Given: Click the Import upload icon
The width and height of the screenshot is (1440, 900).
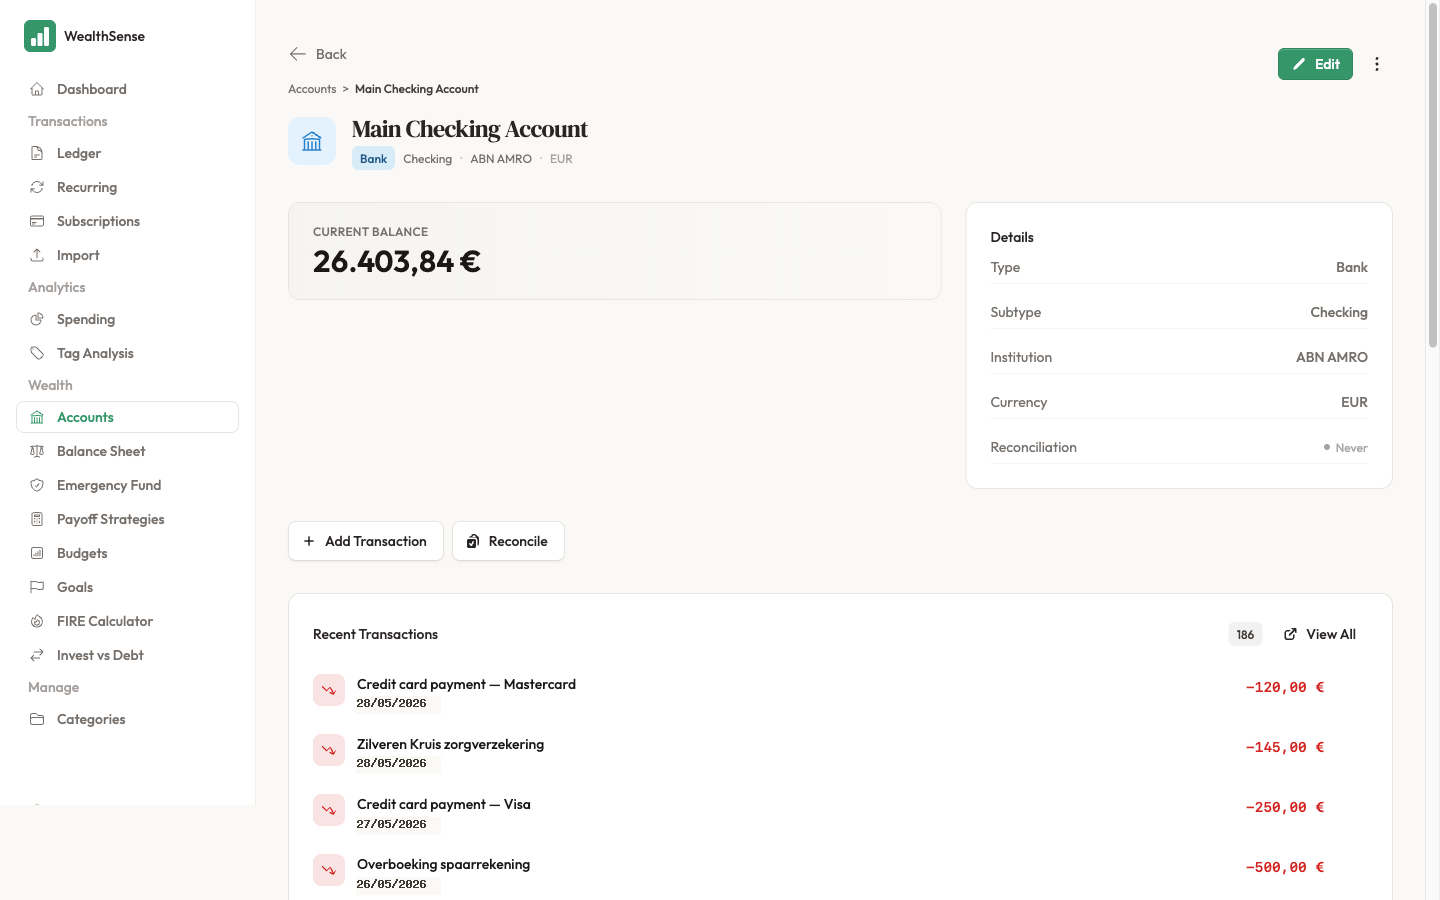Looking at the screenshot, I should click(37, 255).
